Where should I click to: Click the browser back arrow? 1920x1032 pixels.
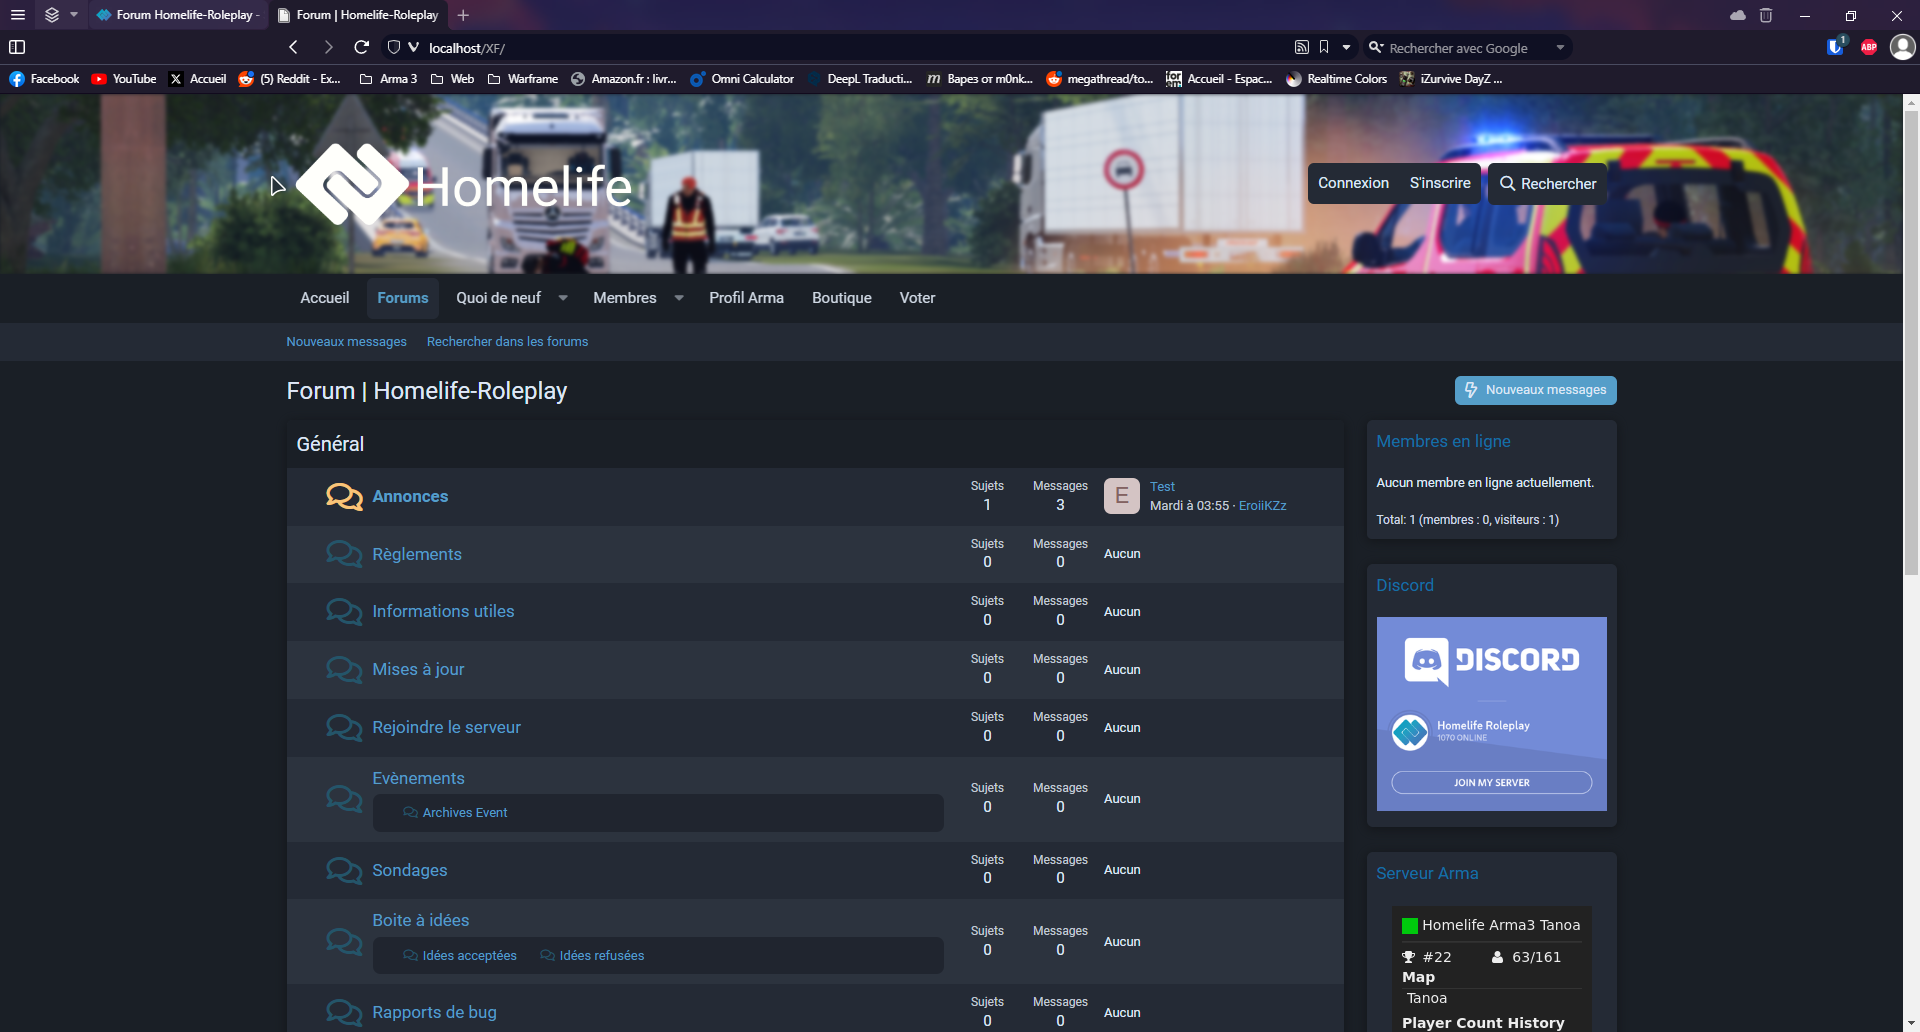pos(293,47)
